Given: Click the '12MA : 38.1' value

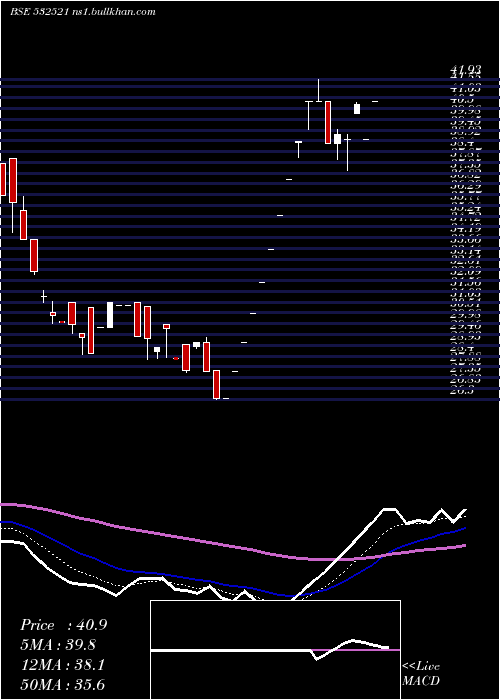Looking at the screenshot, I should [62, 665].
